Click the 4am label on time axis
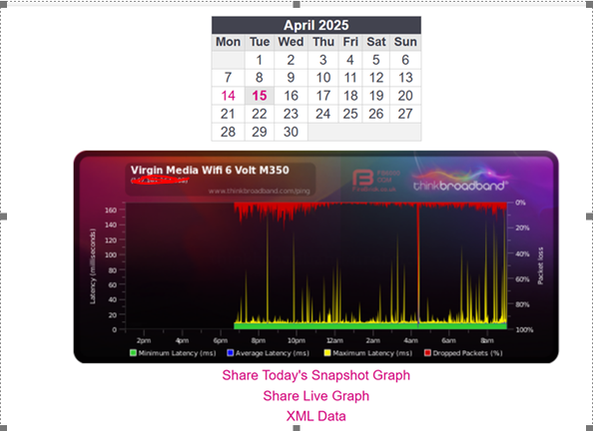 [x=411, y=340]
